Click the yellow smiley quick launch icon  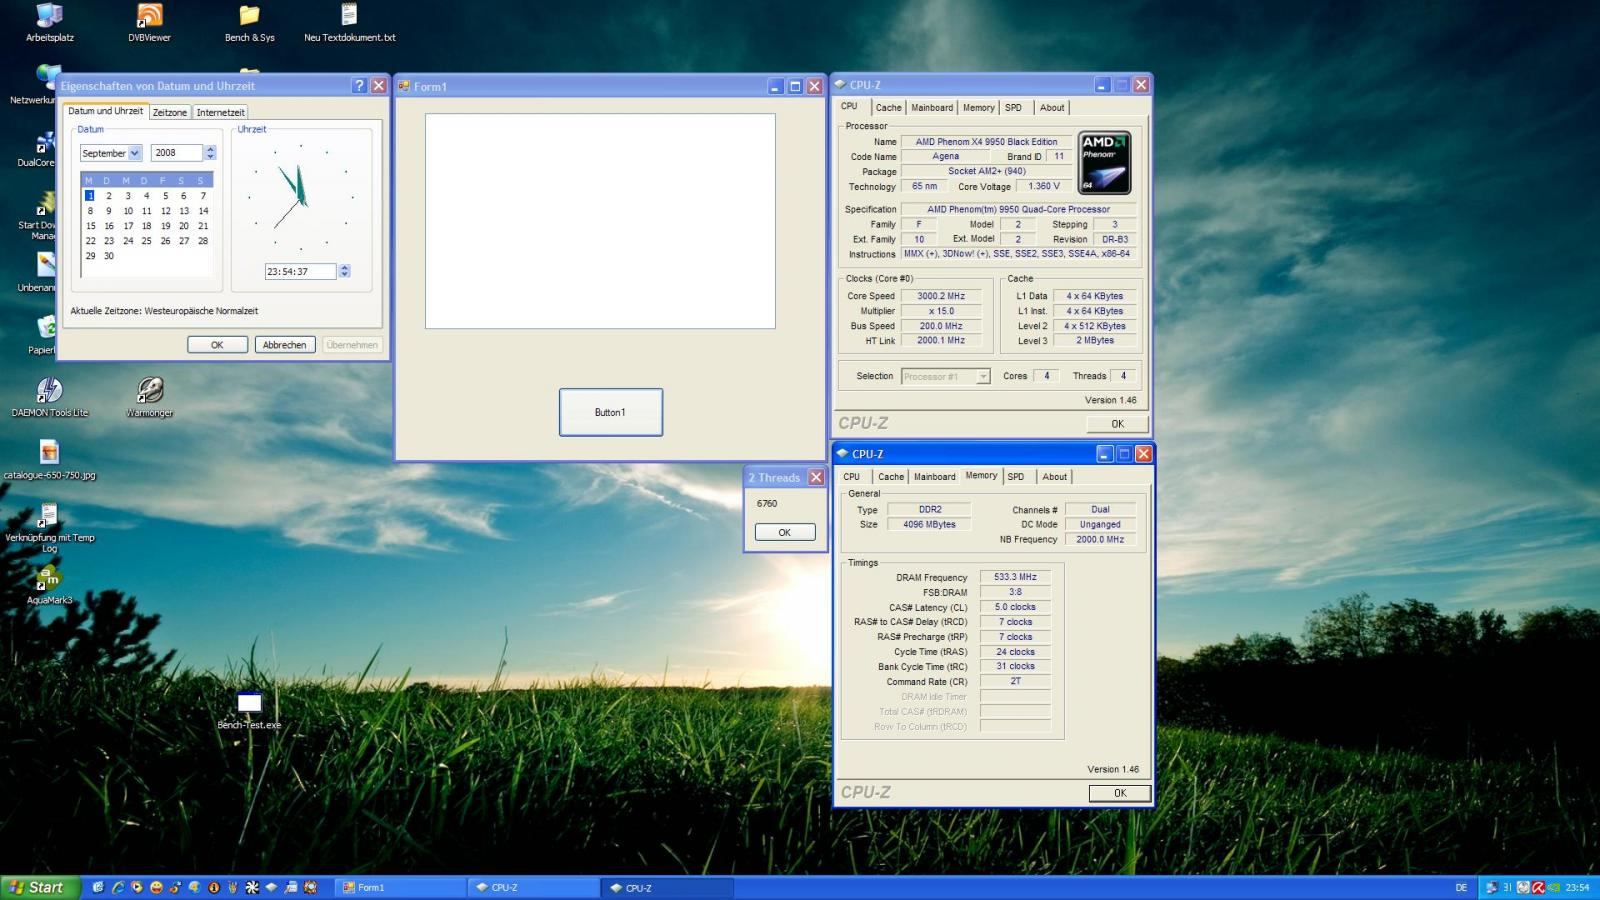point(156,887)
